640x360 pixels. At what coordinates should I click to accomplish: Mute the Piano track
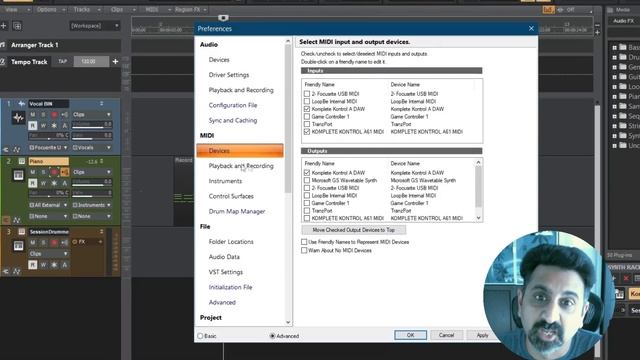tap(33, 172)
